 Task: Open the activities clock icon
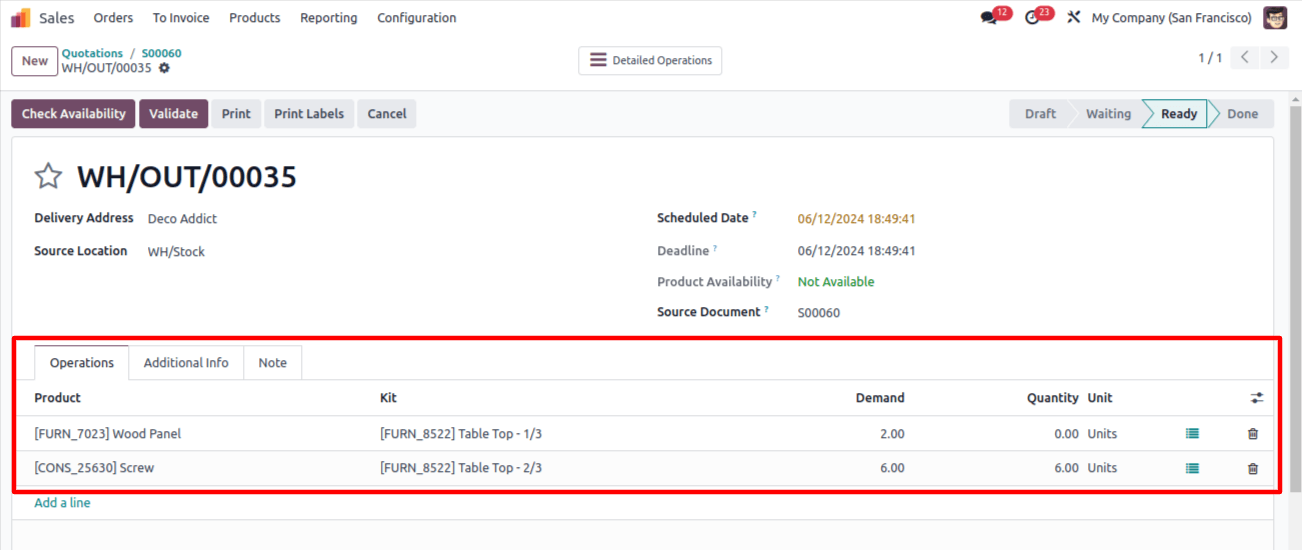pos(1033,18)
